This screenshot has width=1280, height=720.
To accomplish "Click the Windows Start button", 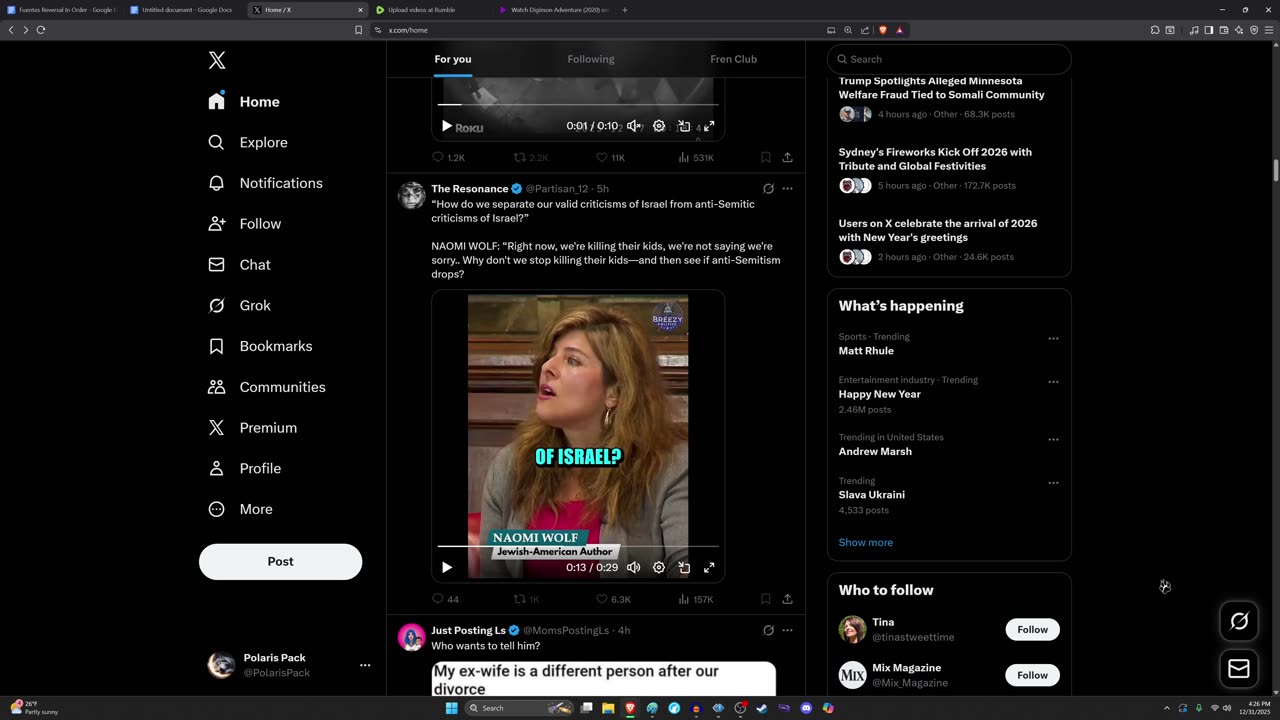I will pyautogui.click(x=451, y=708).
